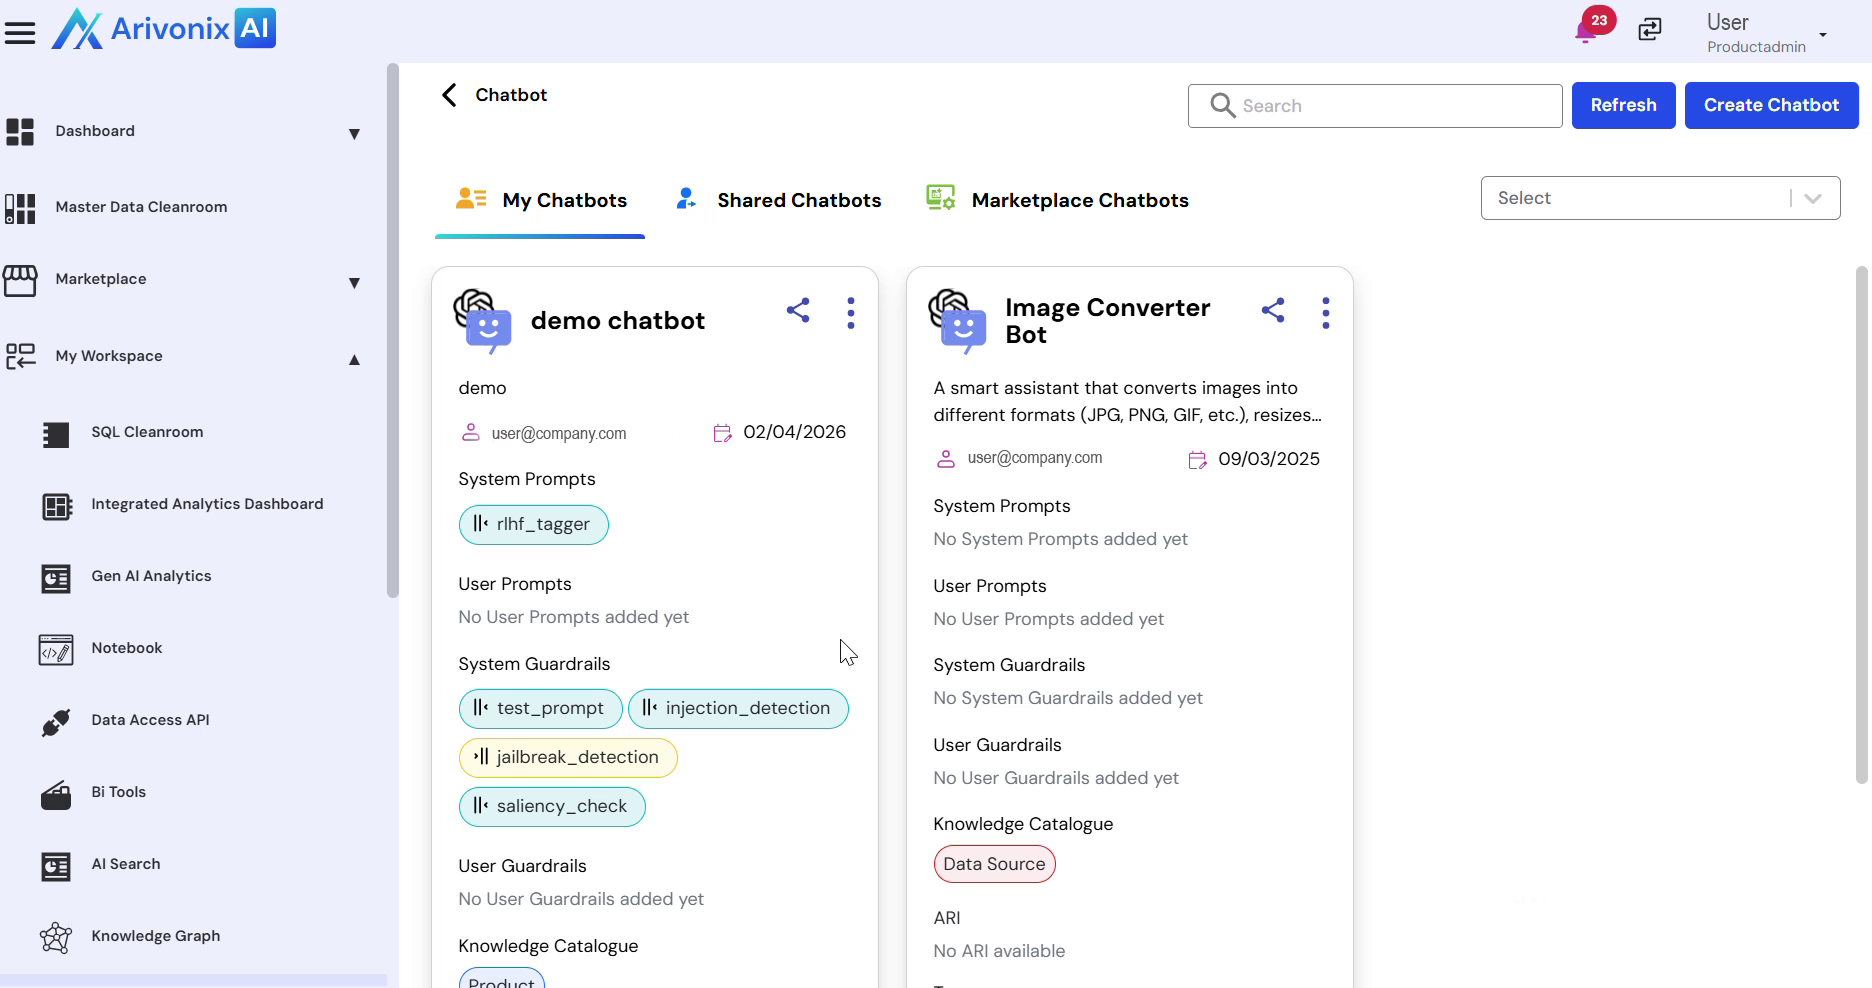Click the Create Chatbot button
Viewport: 1872px width, 988px height.
tap(1771, 105)
